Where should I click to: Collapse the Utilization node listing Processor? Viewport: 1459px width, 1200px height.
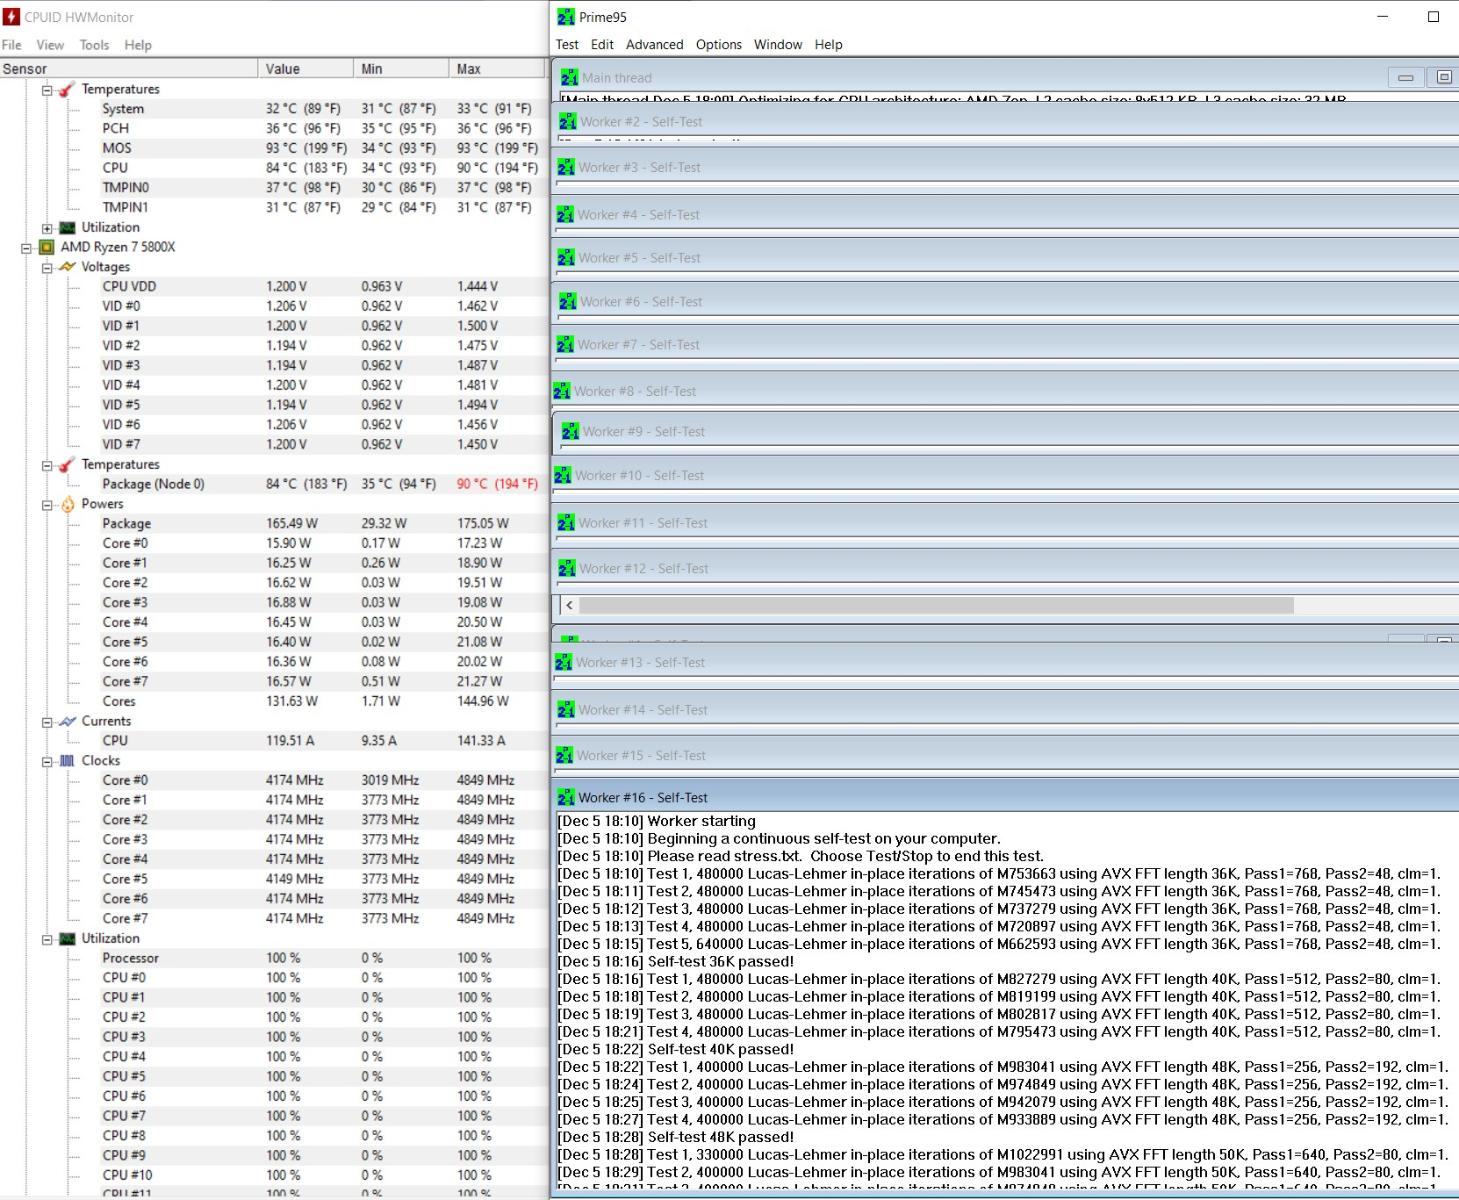coord(47,940)
